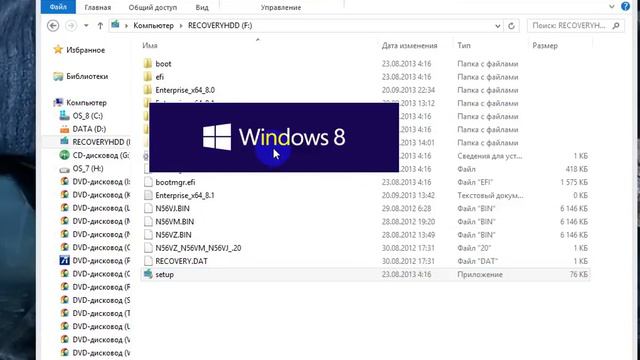This screenshot has width=640, height=360.
Task: Select CD-дисковод (G:) drive
Action: tap(101, 155)
